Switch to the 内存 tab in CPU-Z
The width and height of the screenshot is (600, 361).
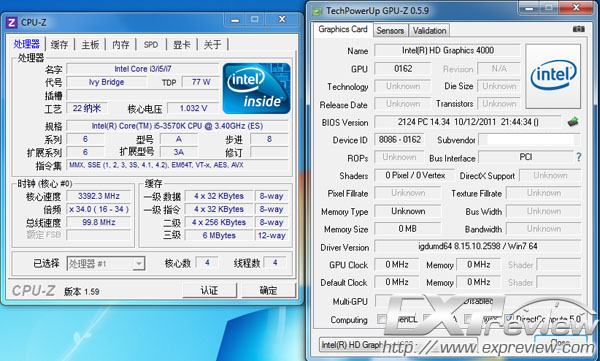pyautogui.click(x=121, y=45)
